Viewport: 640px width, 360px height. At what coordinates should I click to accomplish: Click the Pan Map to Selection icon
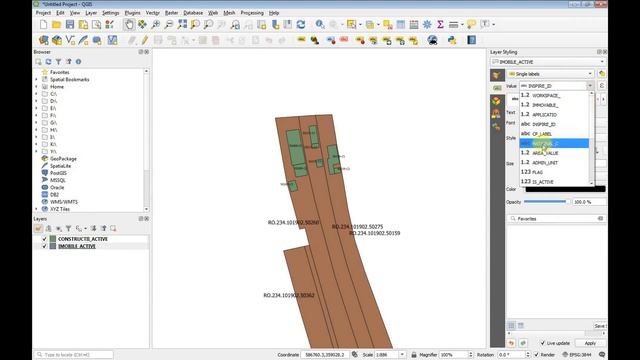(x=142, y=25)
